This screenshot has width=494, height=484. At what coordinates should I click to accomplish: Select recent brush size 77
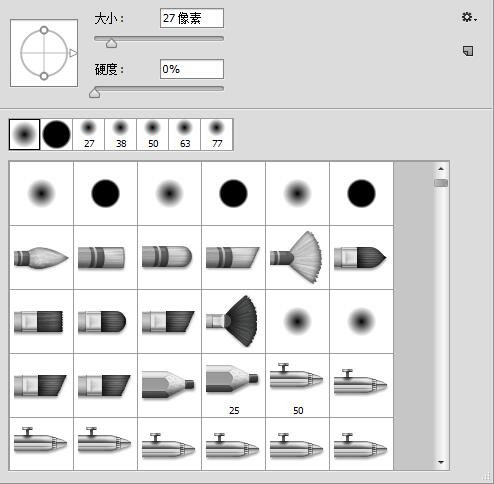(x=217, y=134)
